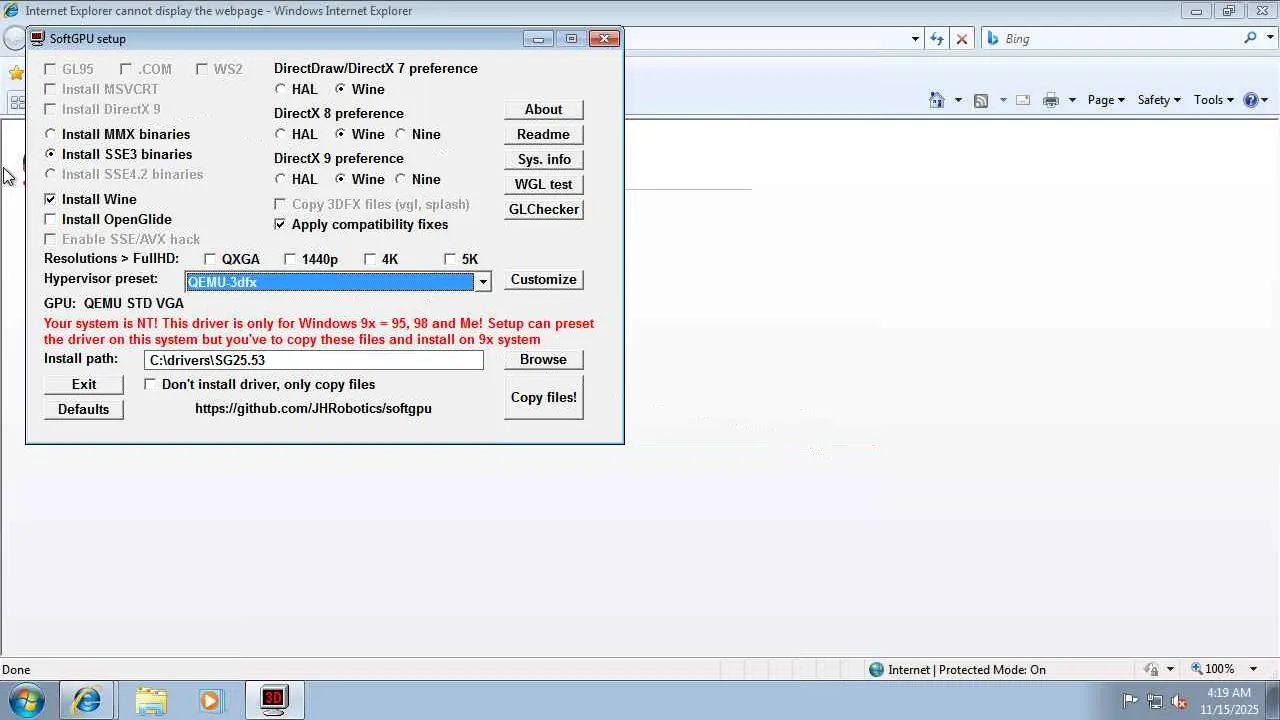
Task: Select Install MMX binaries radio button
Action: coord(50,134)
